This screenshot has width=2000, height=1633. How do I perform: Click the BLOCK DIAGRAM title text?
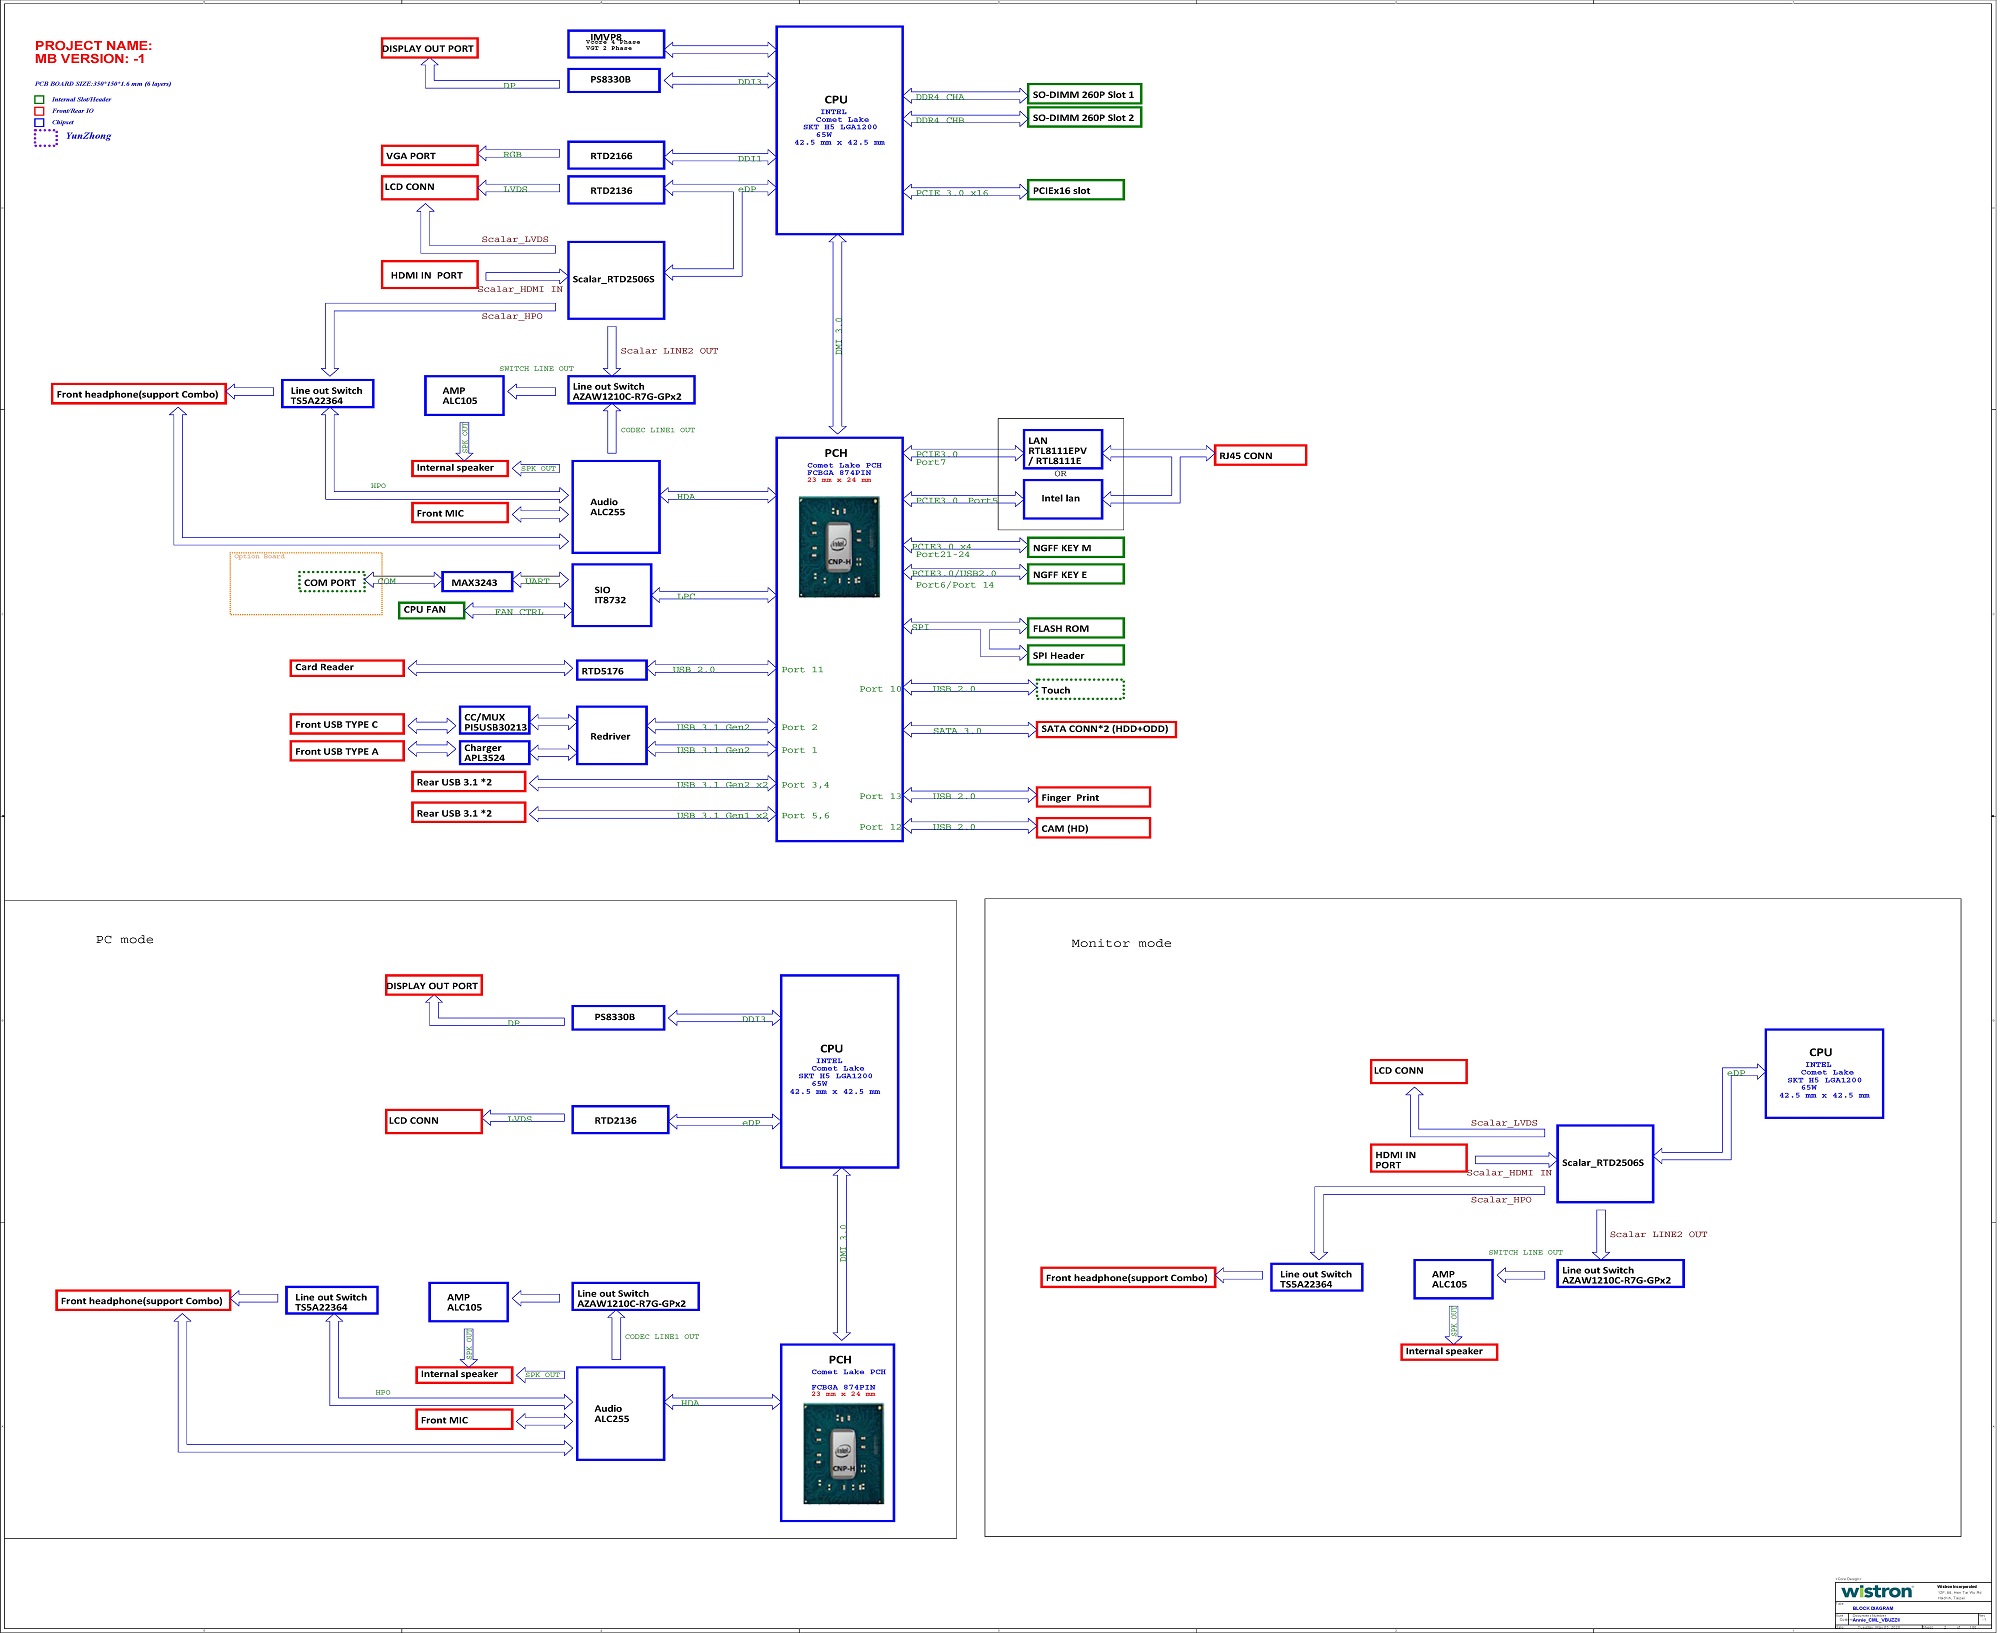coord(1872,1609)
